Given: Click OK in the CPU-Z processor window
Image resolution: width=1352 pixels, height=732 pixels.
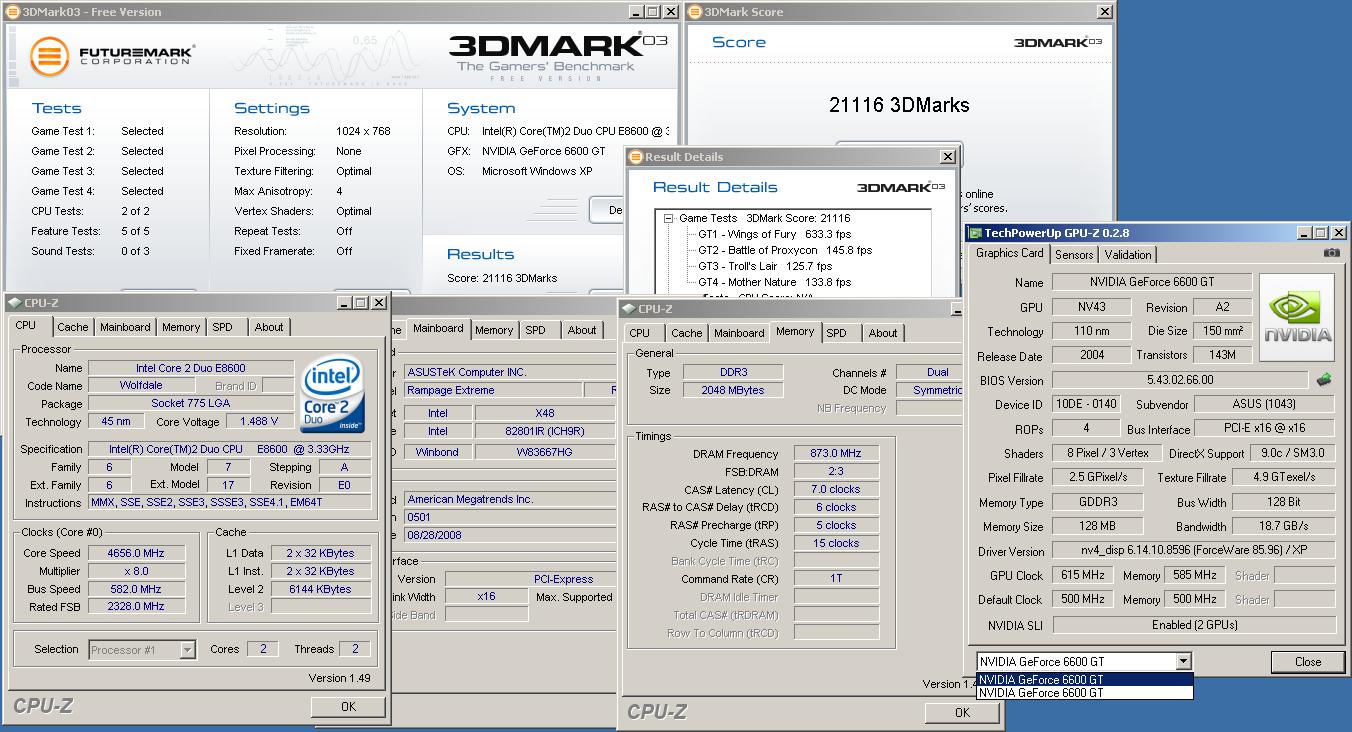Looking at the screenshot, I should [x=348, y=706].
